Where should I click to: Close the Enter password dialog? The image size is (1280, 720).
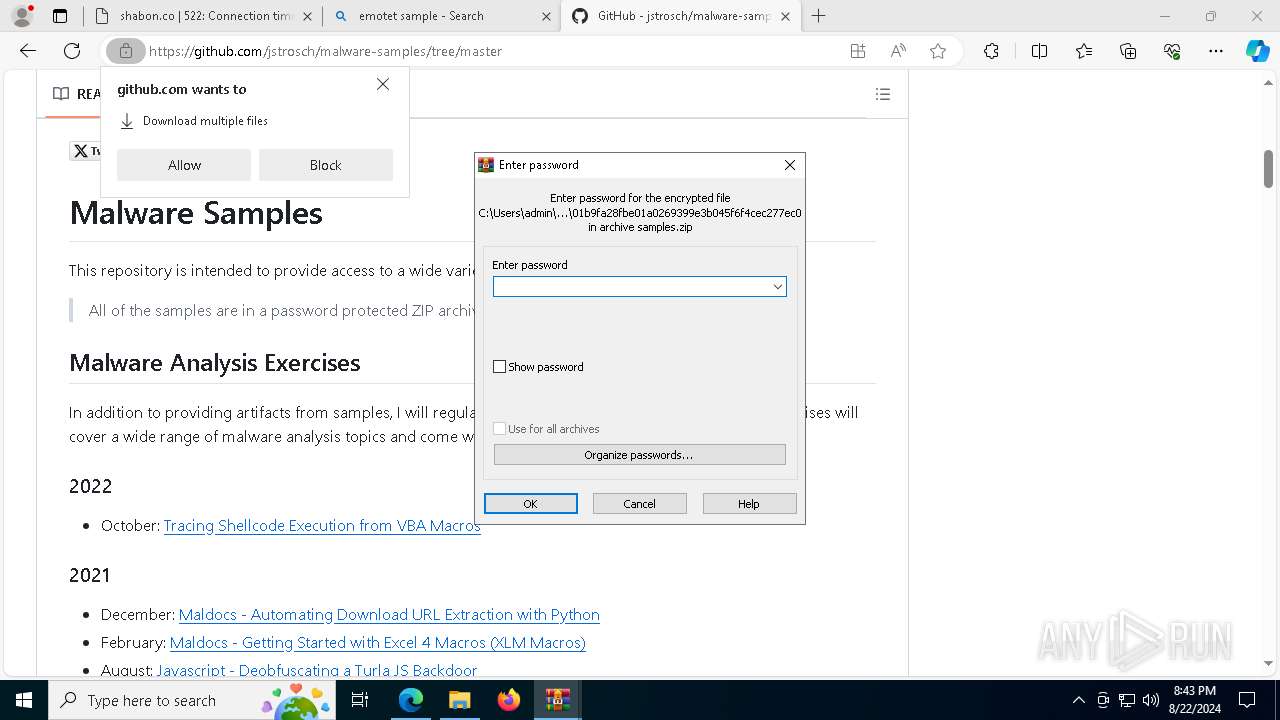790,165
